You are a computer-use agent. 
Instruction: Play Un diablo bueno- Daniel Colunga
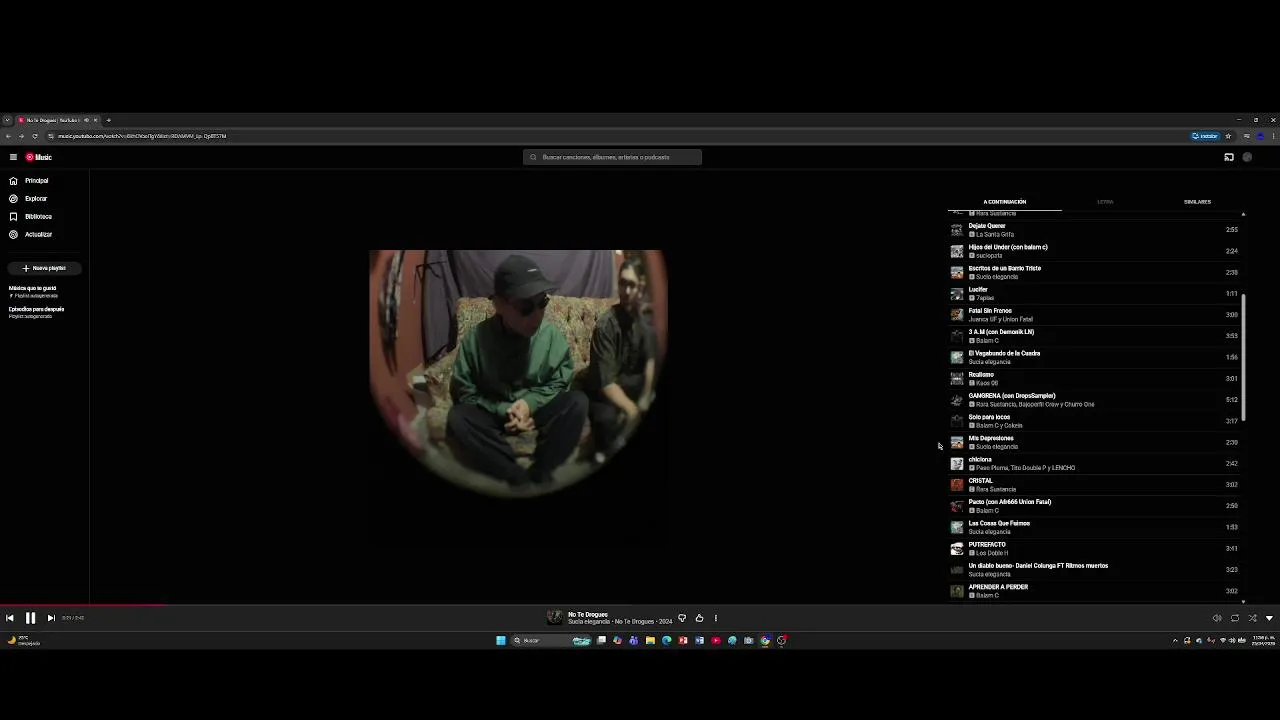pos(1093,570)
